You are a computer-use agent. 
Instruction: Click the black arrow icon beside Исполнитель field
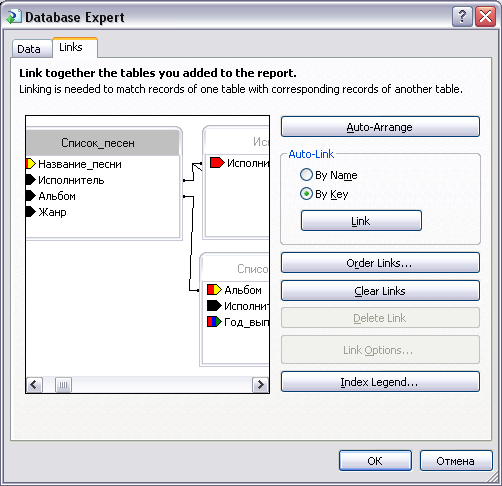31,180
